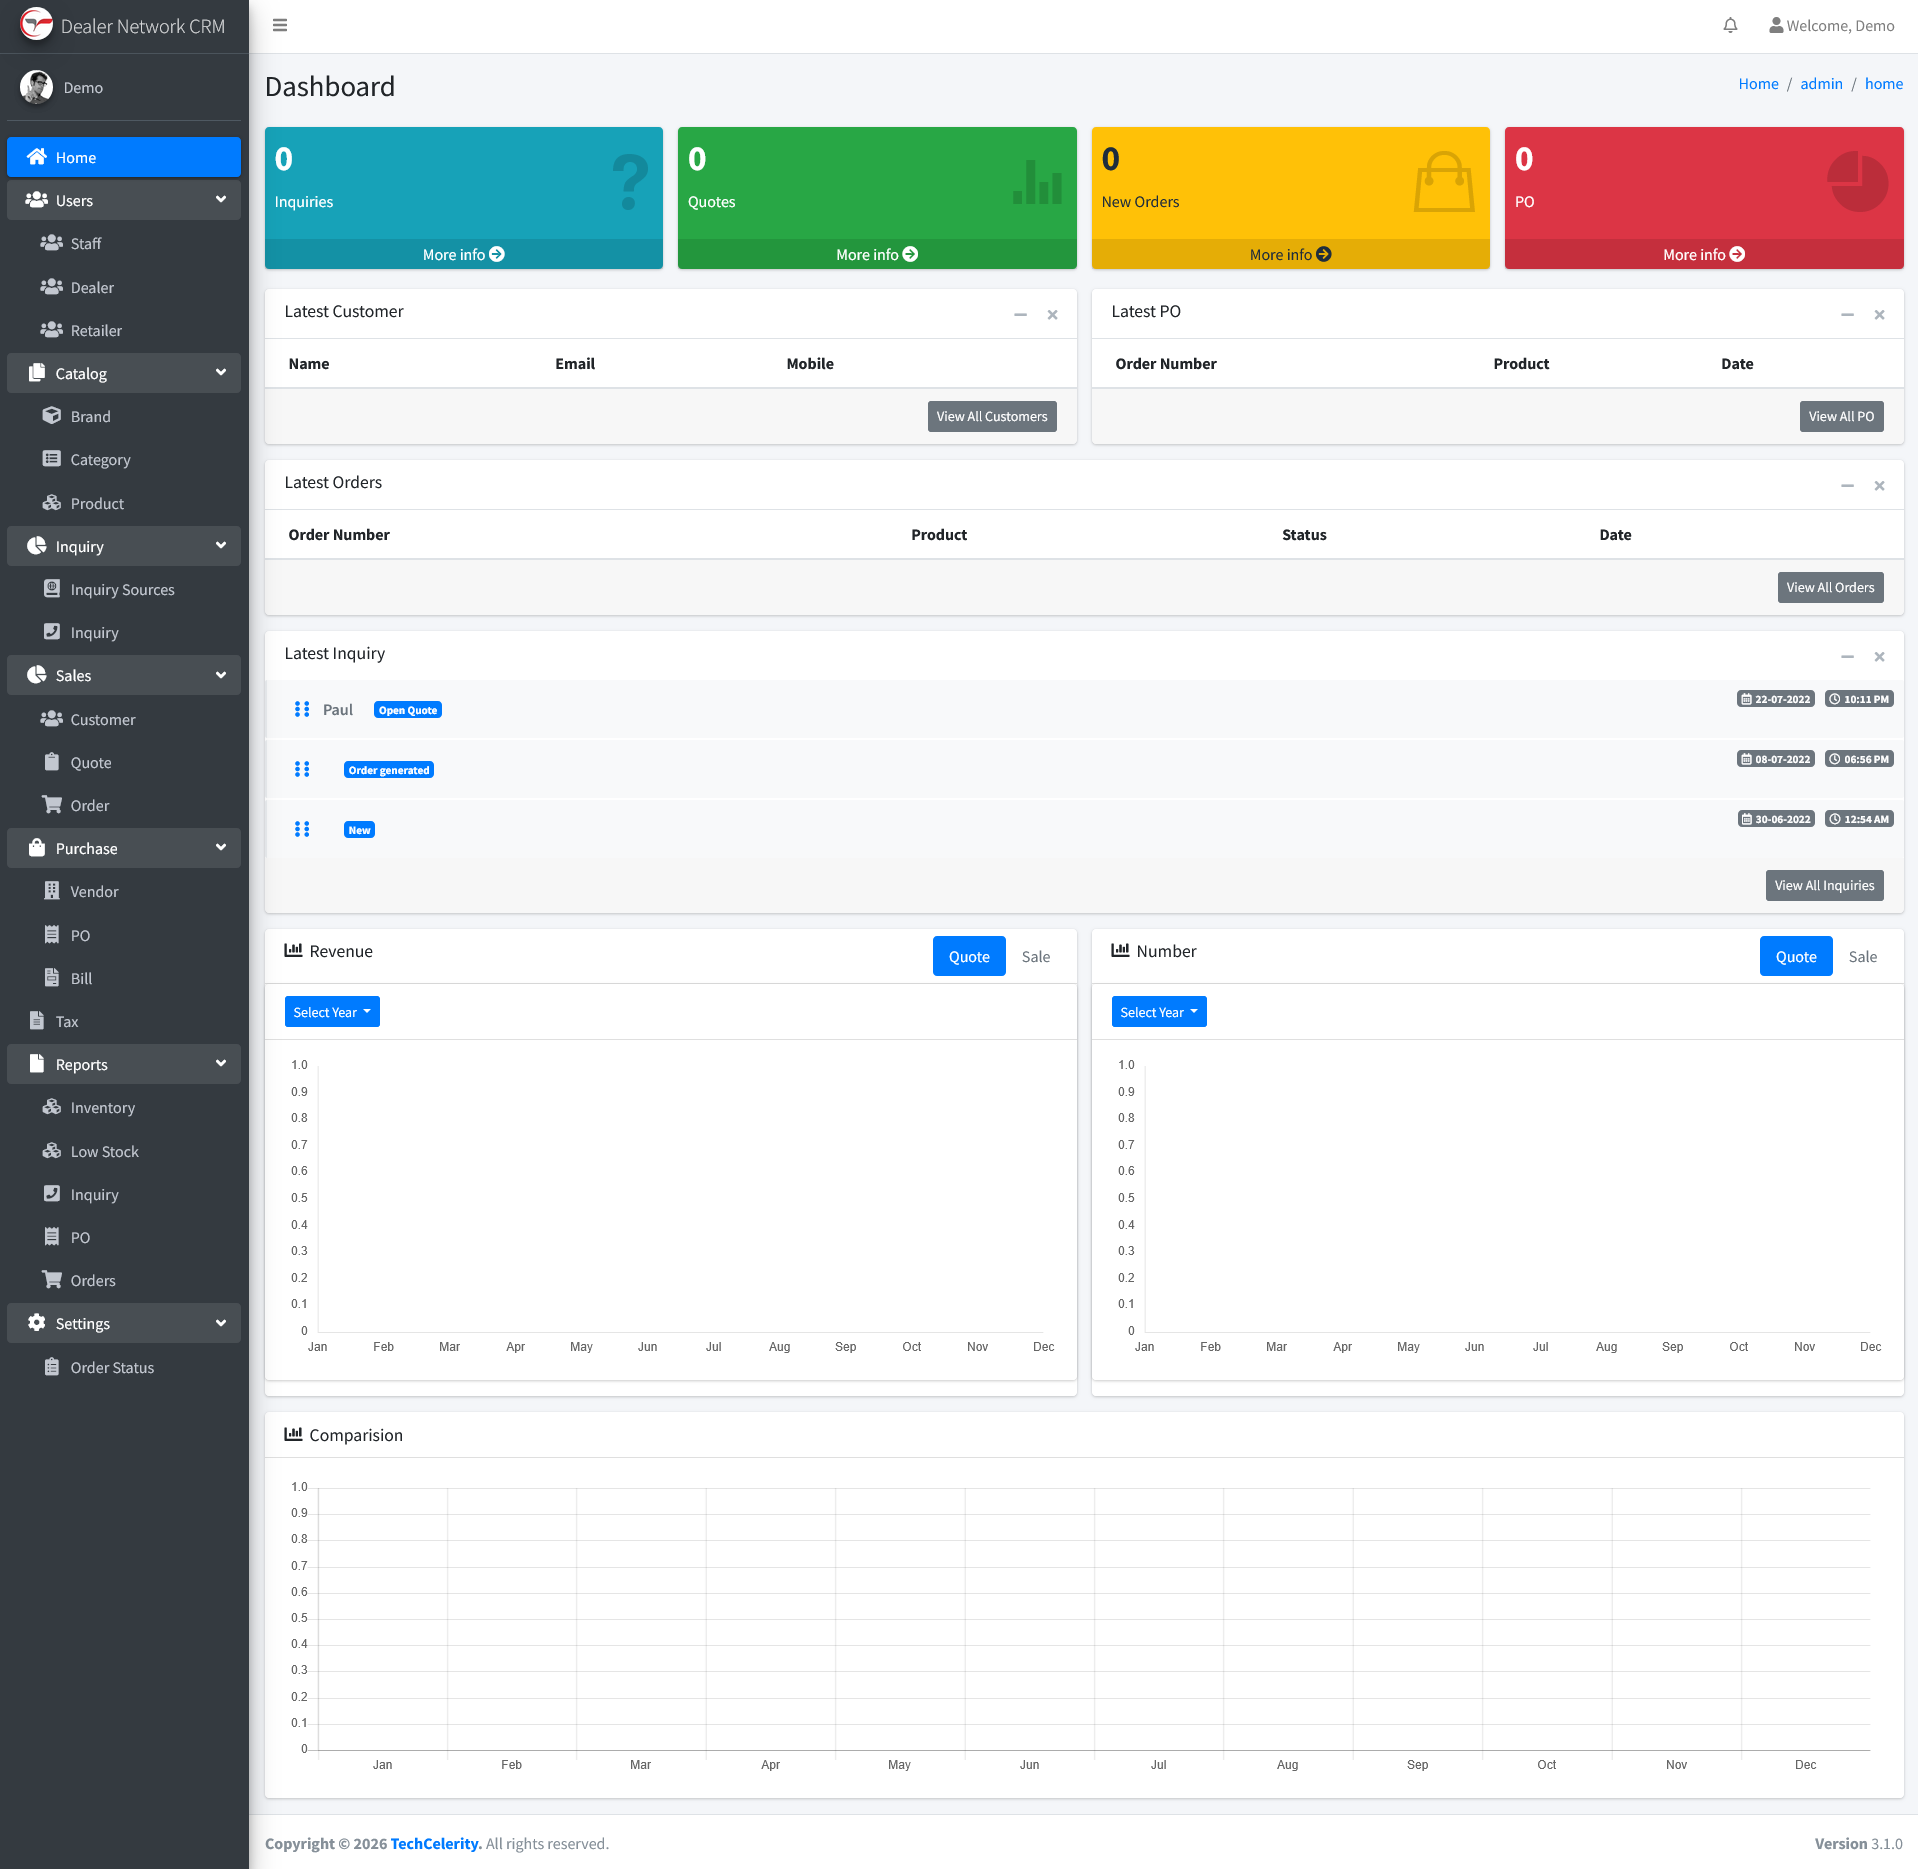Switch Revenue chart to Sale tab
The width and height of the screenshot is (1918, 1869).
pos(1036,957)
